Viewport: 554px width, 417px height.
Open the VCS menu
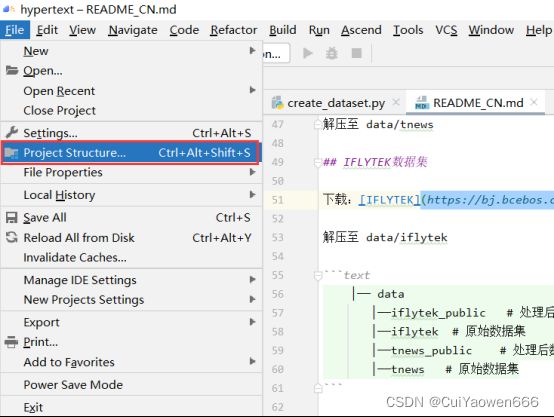446,30
